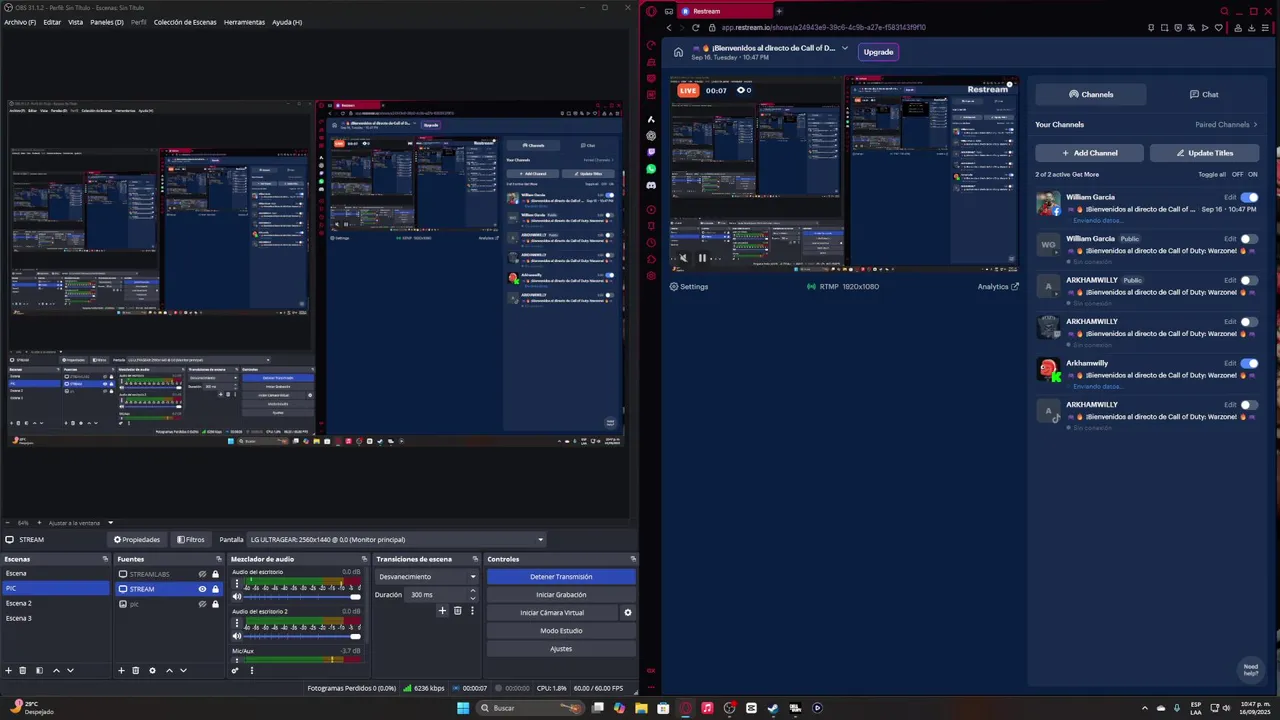The height and width of the screenshot is (720, 1280).
Task: Show hidden system tray icons chevron
Action: [x=1145, y=708]
